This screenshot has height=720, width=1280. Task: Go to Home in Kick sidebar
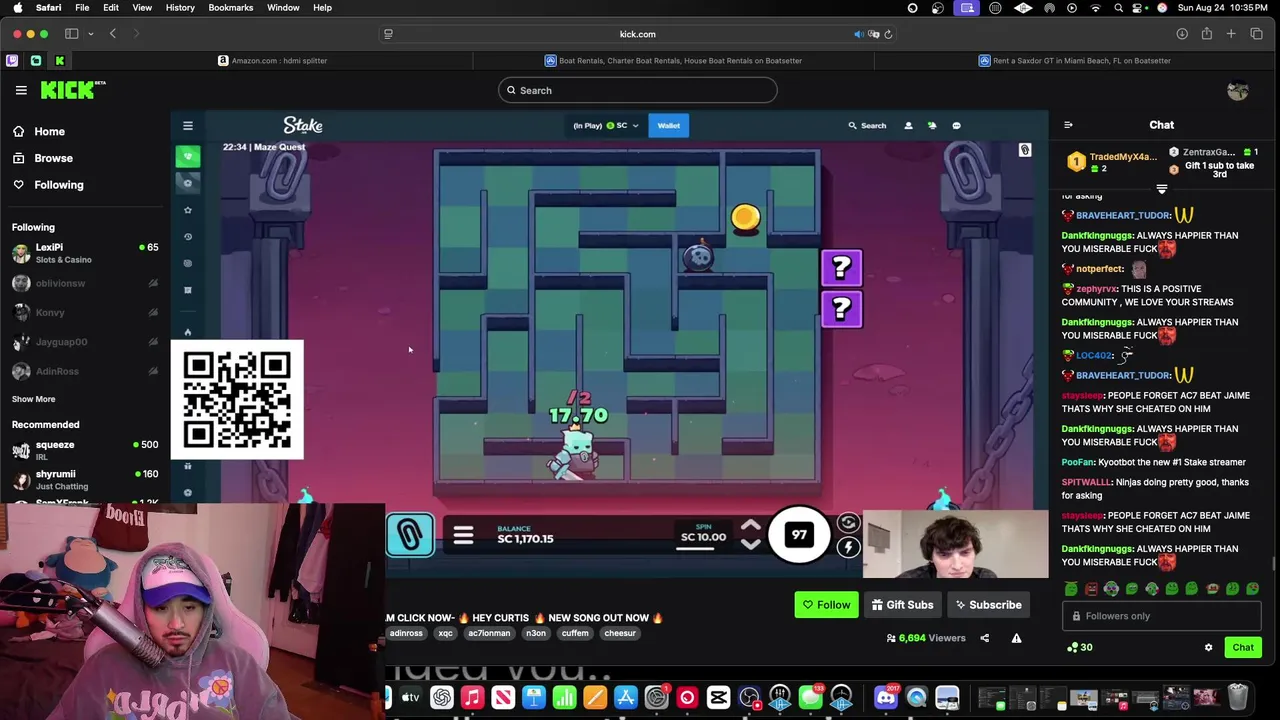39,132
